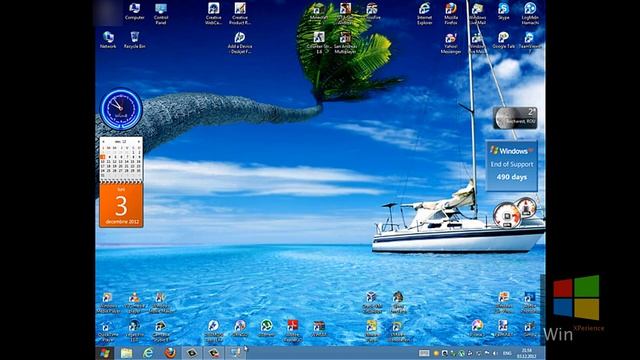Open the Control Panel desktop icon
640x360 pixels.
click(x=161, y=13)
